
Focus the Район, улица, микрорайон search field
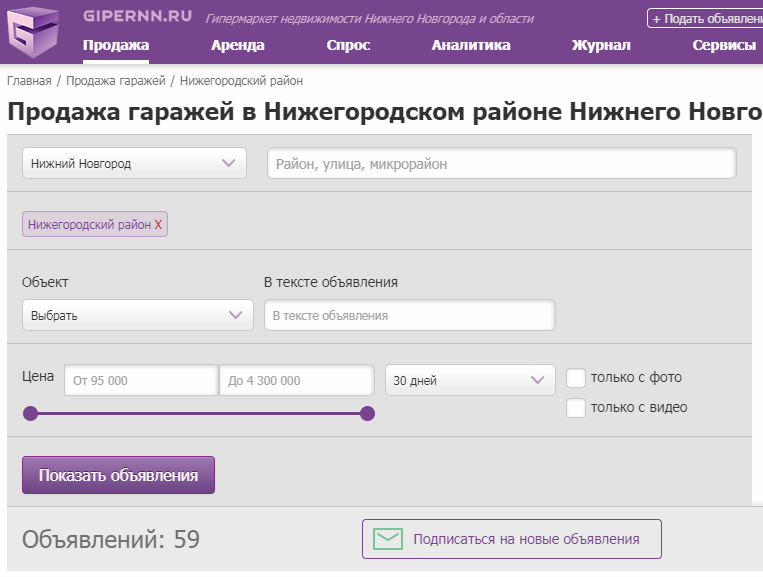click(x=501, y=163)
